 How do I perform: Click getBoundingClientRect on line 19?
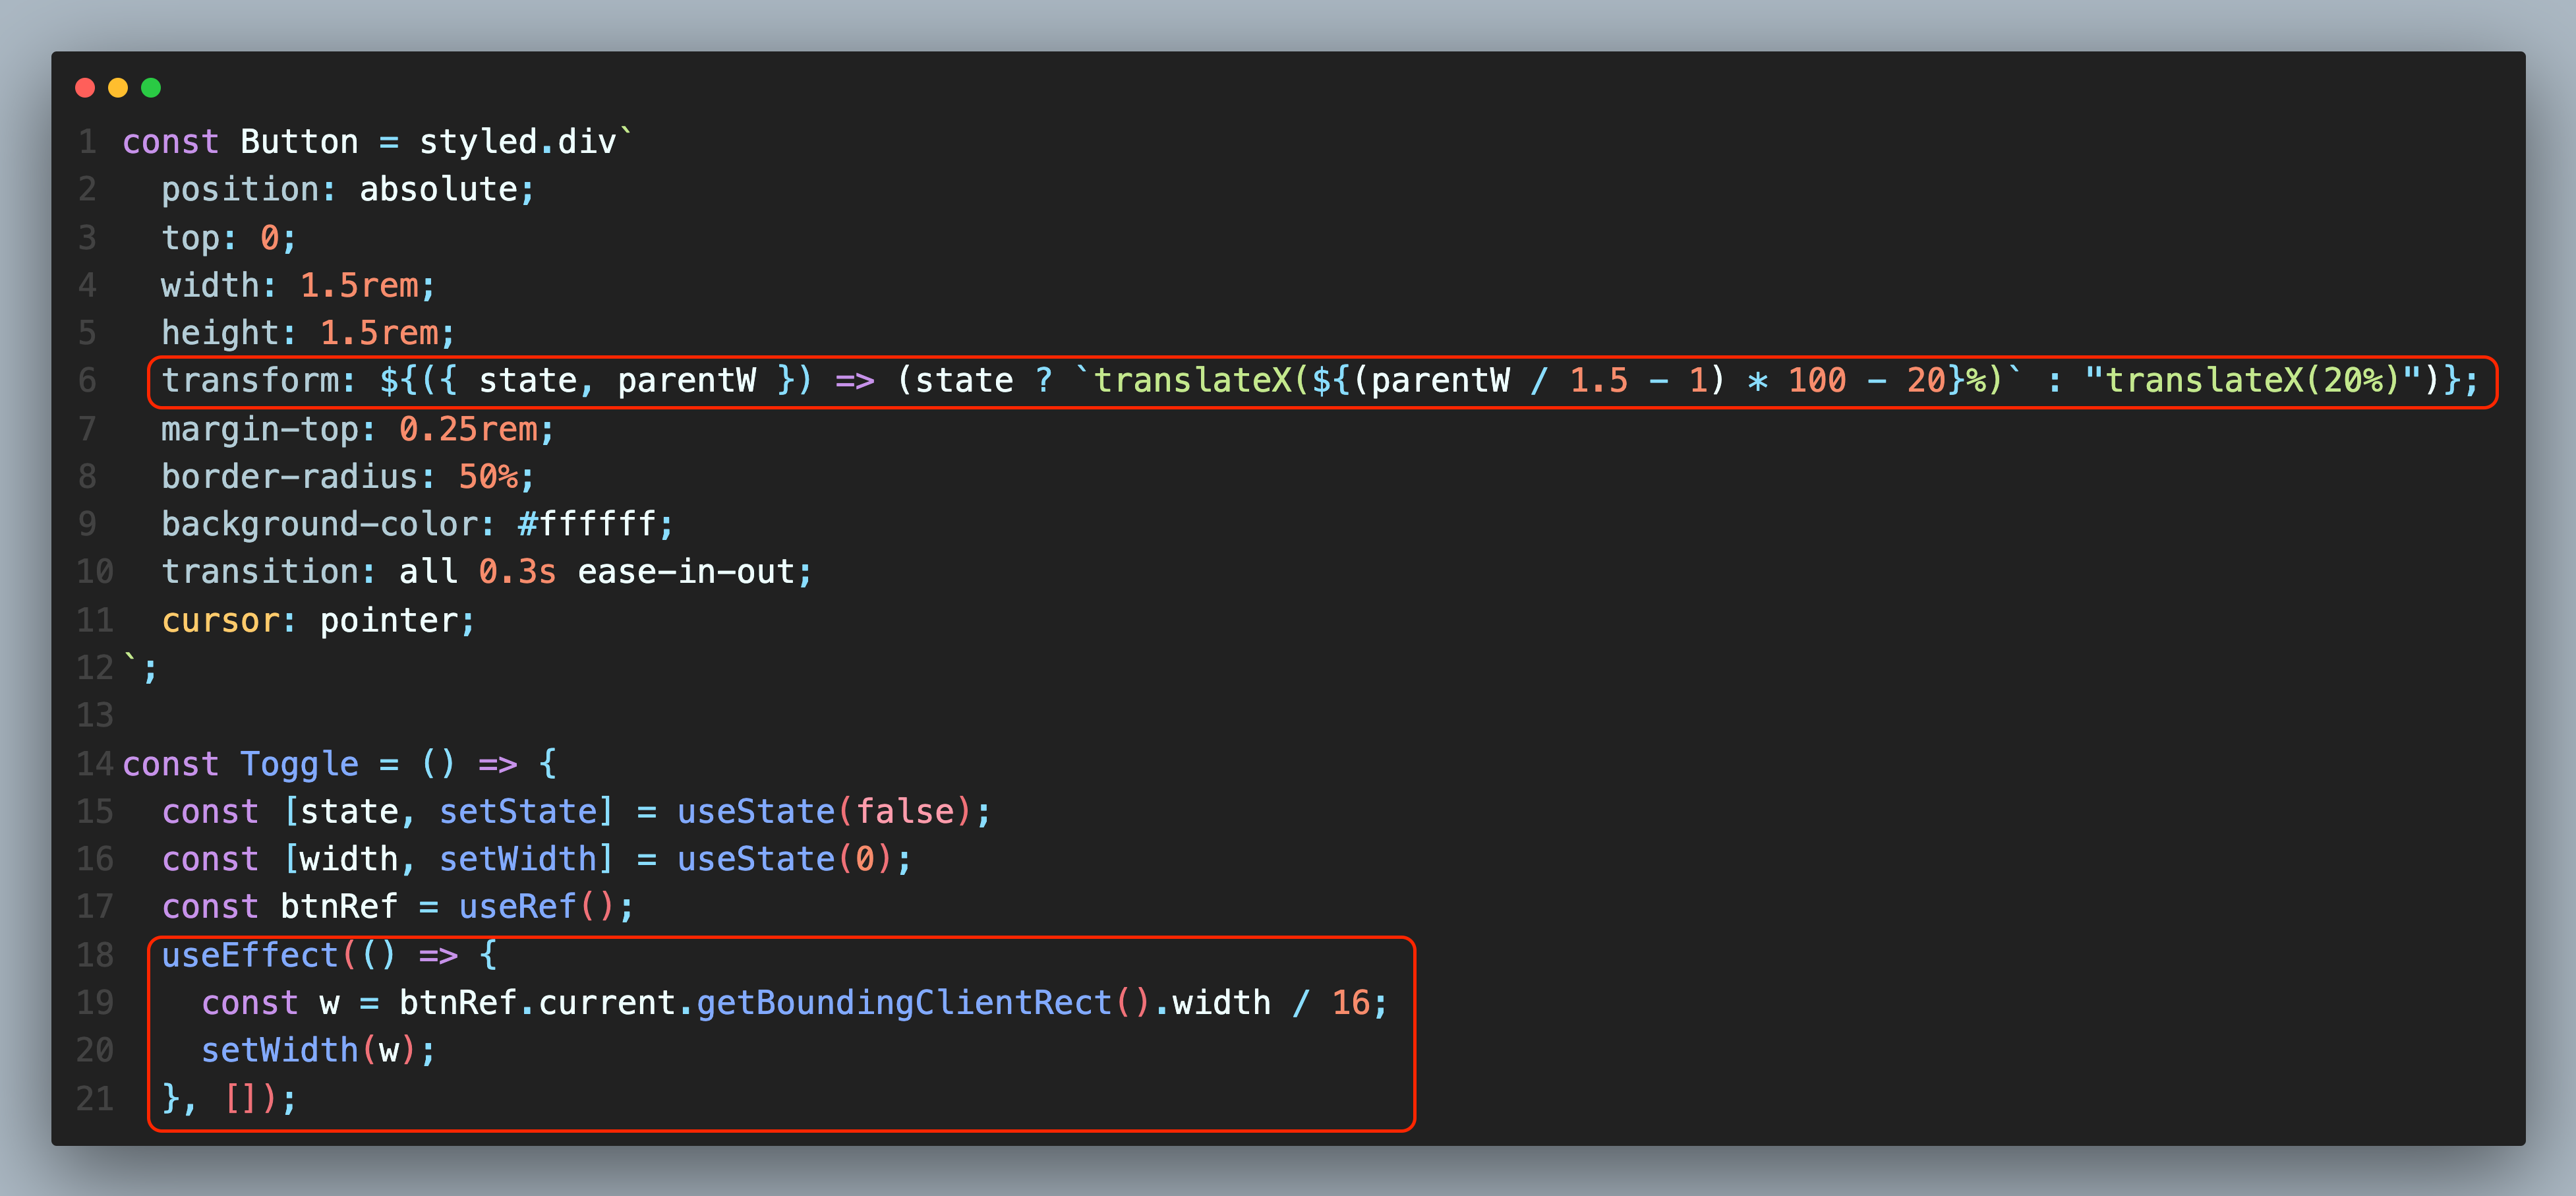[x=904, y=1003]
